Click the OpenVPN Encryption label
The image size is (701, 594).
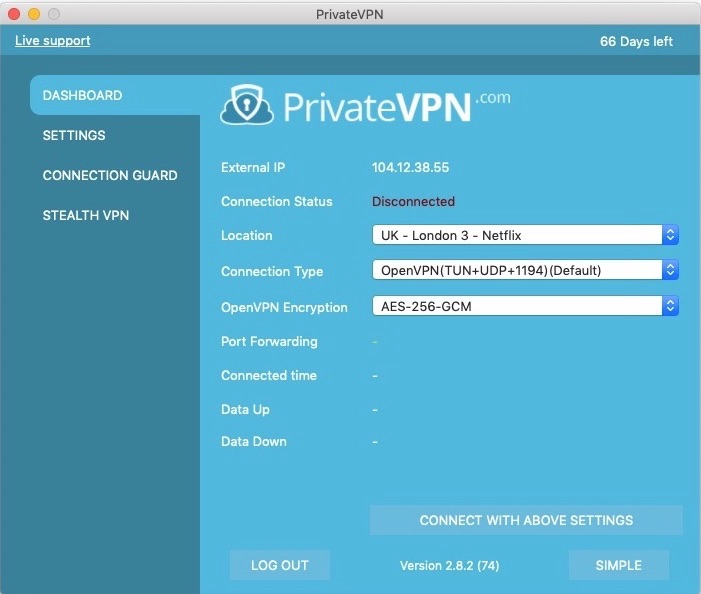(284, 308)
